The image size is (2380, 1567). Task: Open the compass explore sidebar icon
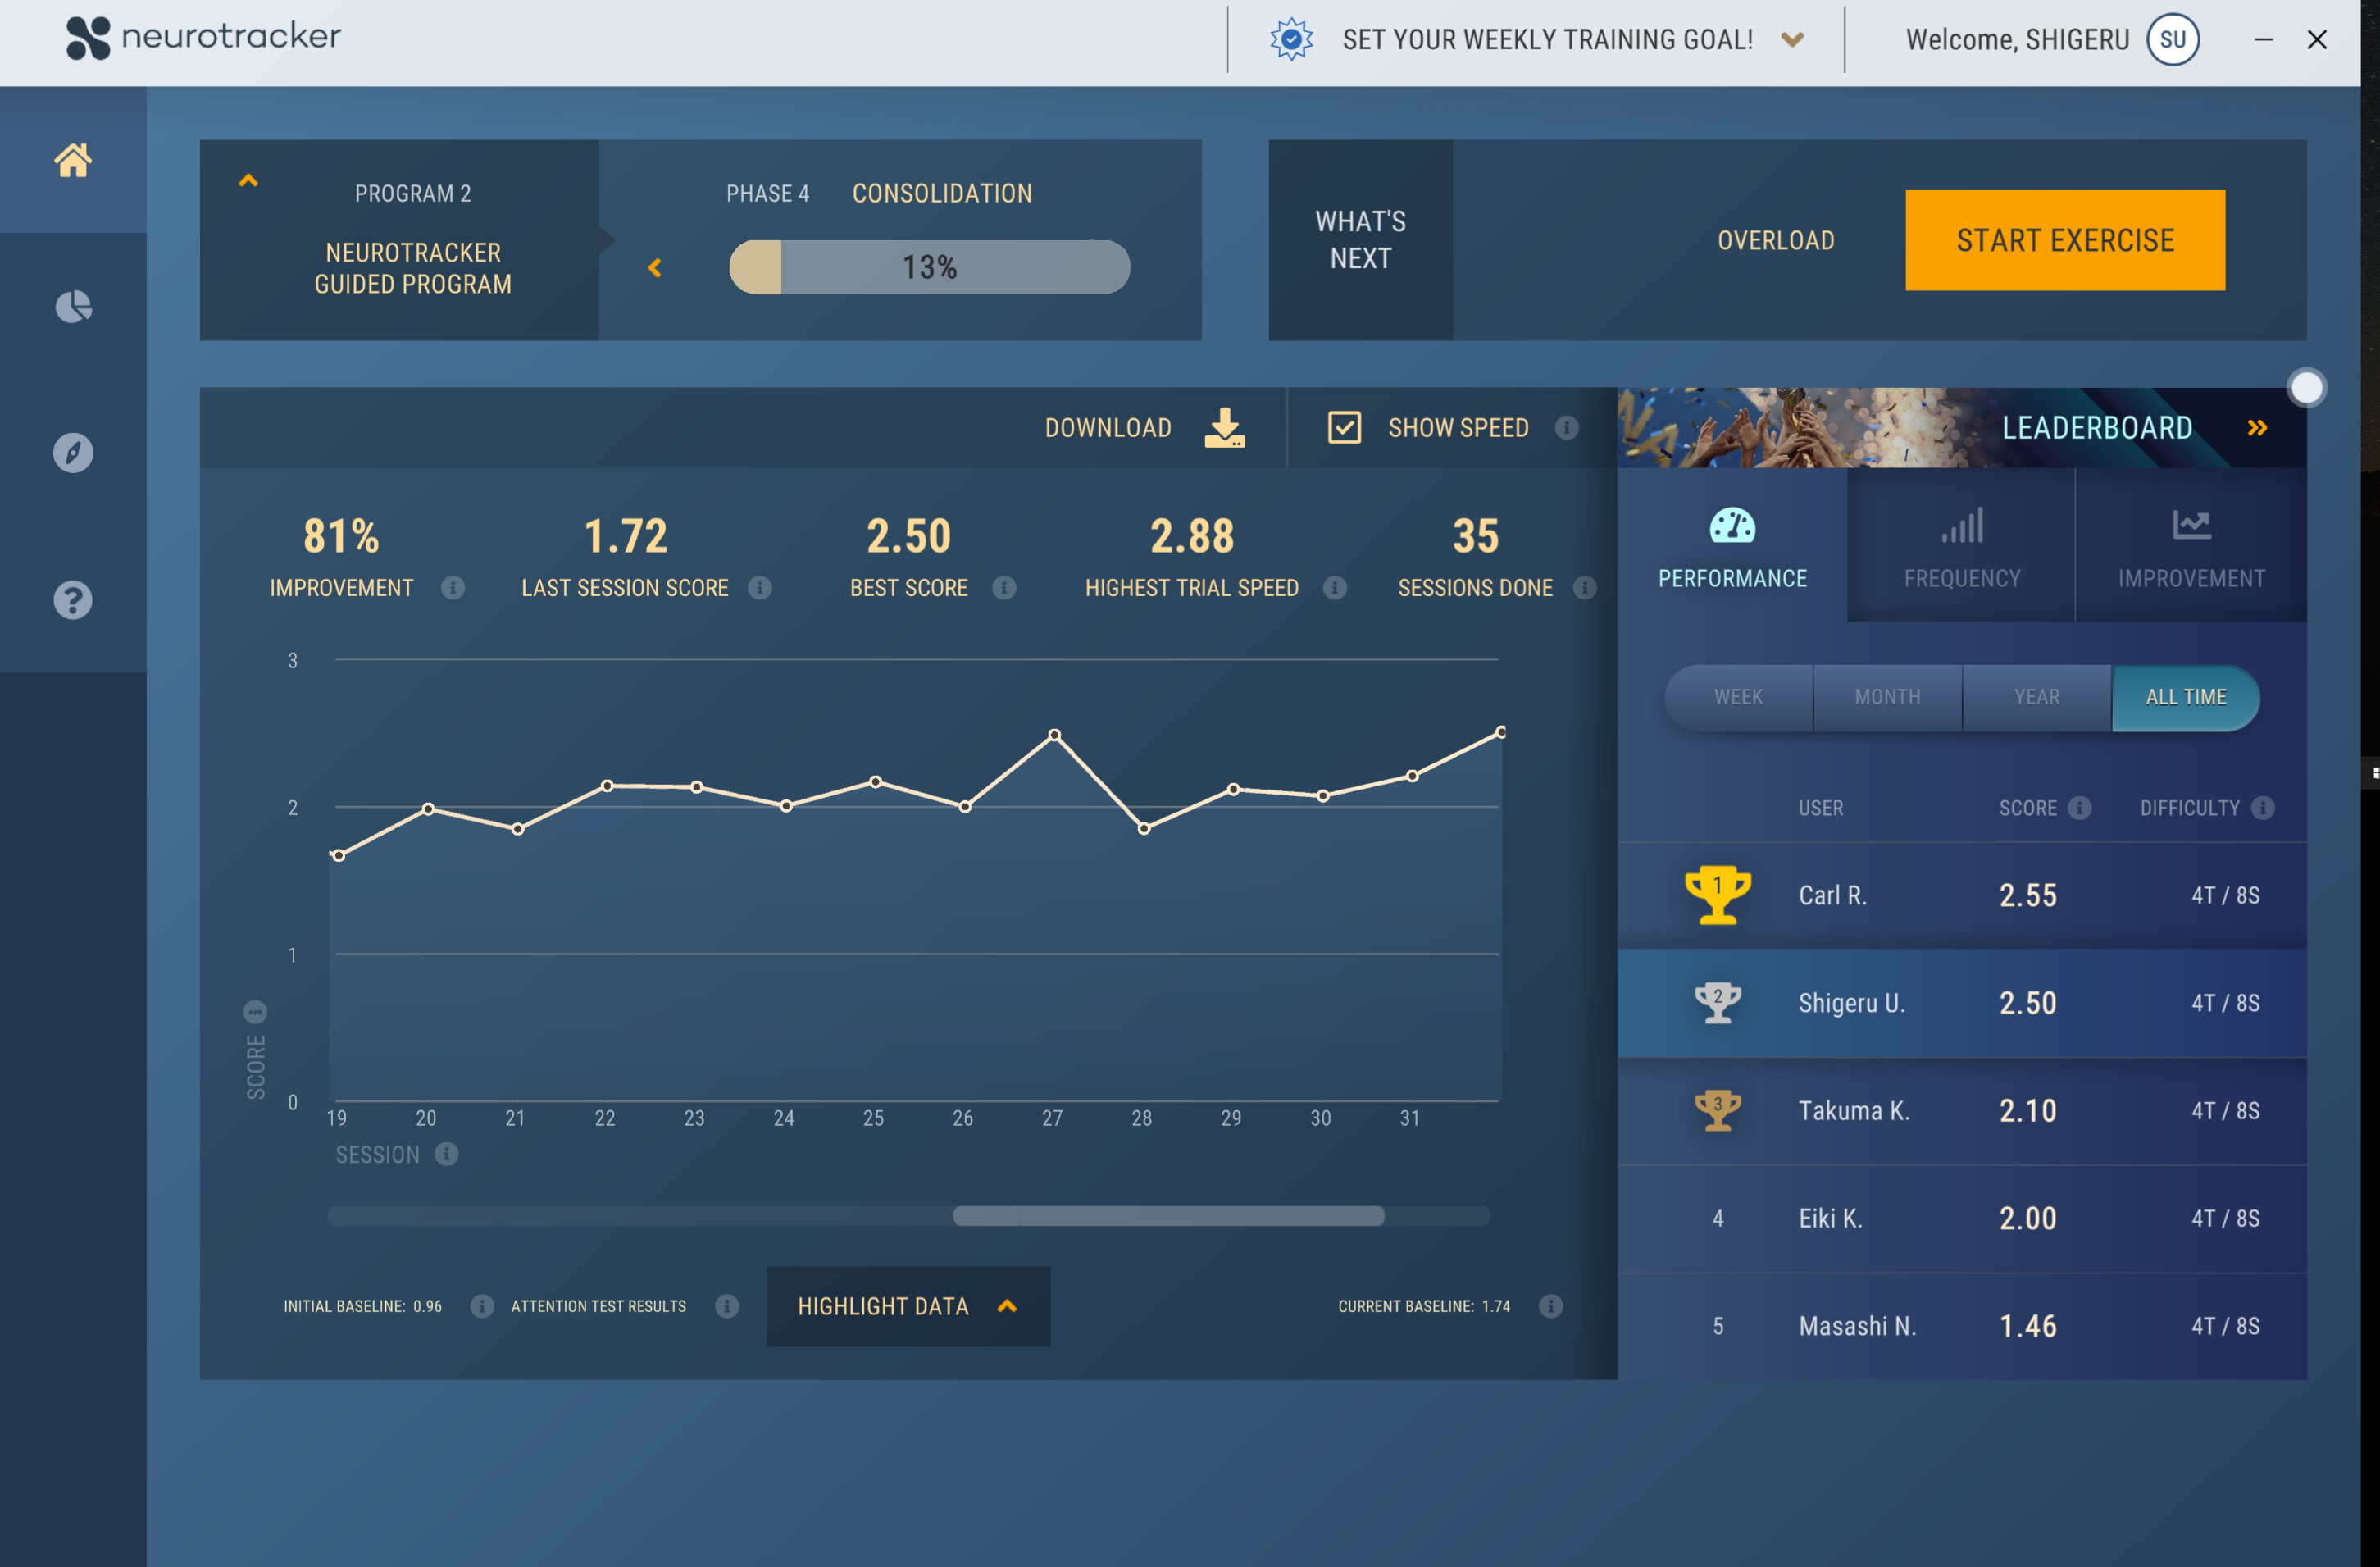pyautogui.click(x=73, y=453)
